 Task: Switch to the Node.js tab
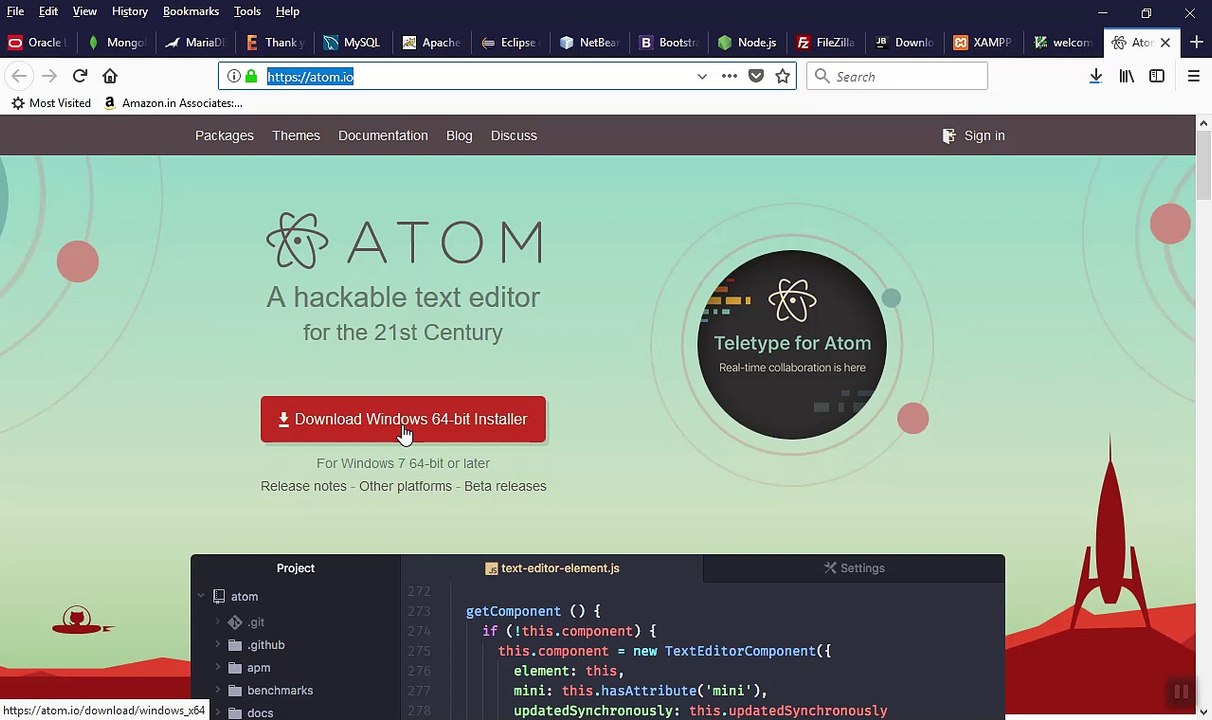[747, 42]
